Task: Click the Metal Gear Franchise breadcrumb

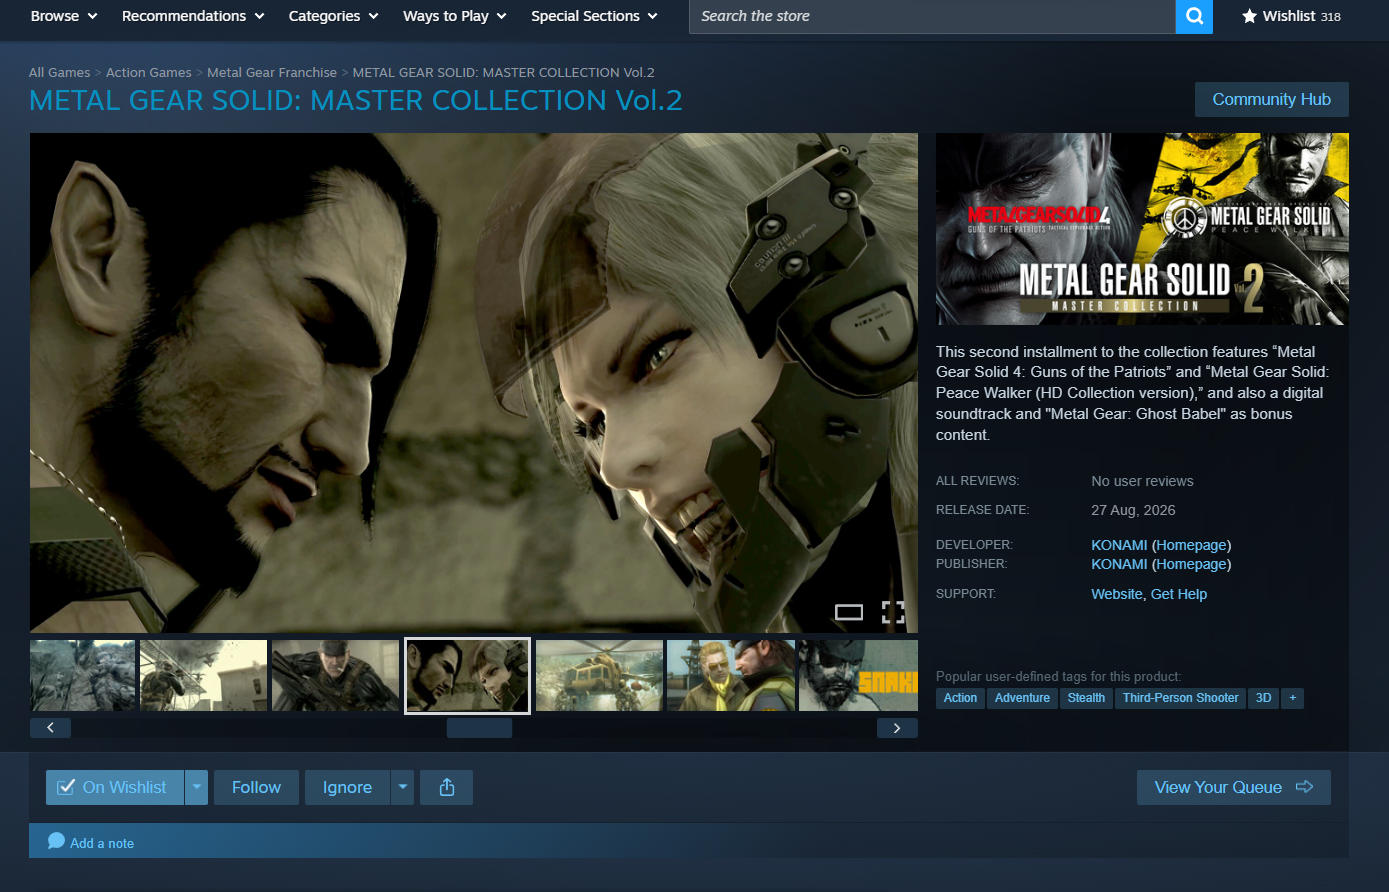Action: tap(272, 72)
